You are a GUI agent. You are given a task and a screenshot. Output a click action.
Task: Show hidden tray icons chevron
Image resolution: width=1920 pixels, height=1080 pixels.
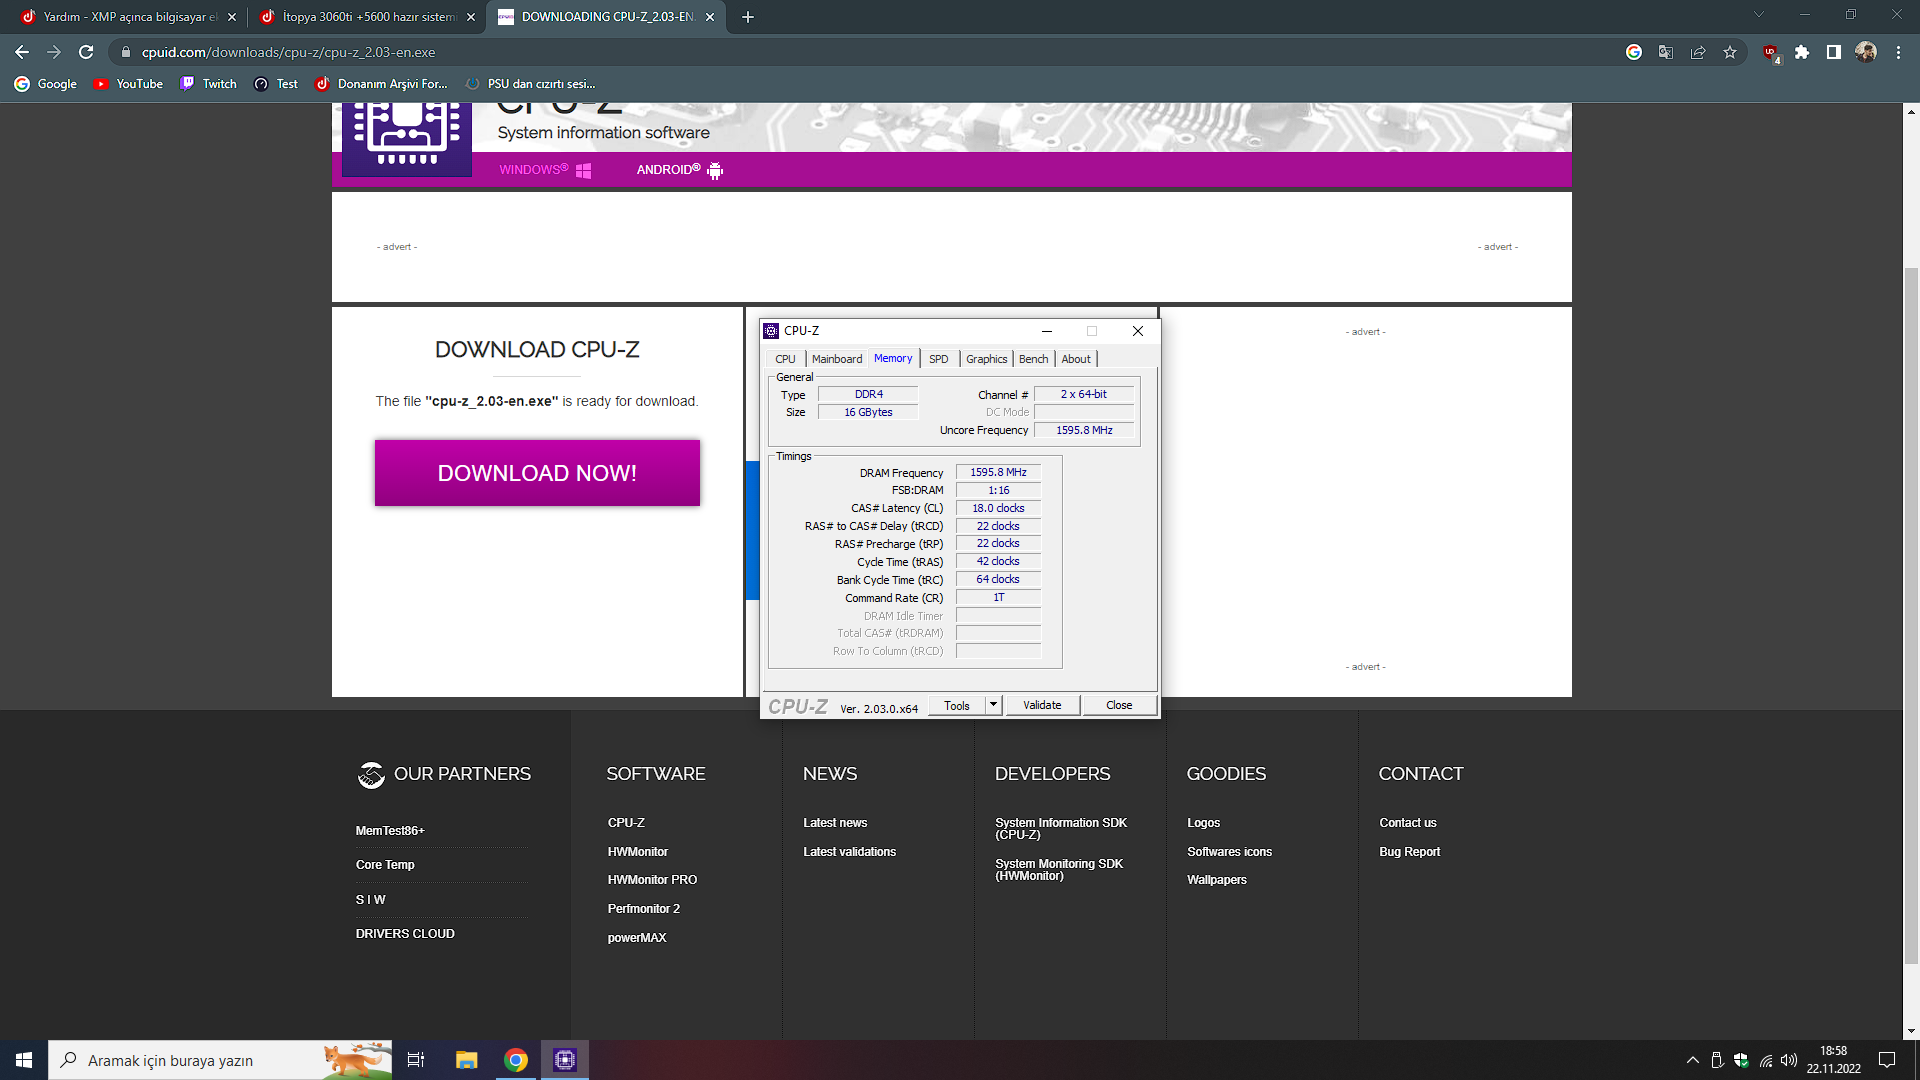click(1692, 1060)
